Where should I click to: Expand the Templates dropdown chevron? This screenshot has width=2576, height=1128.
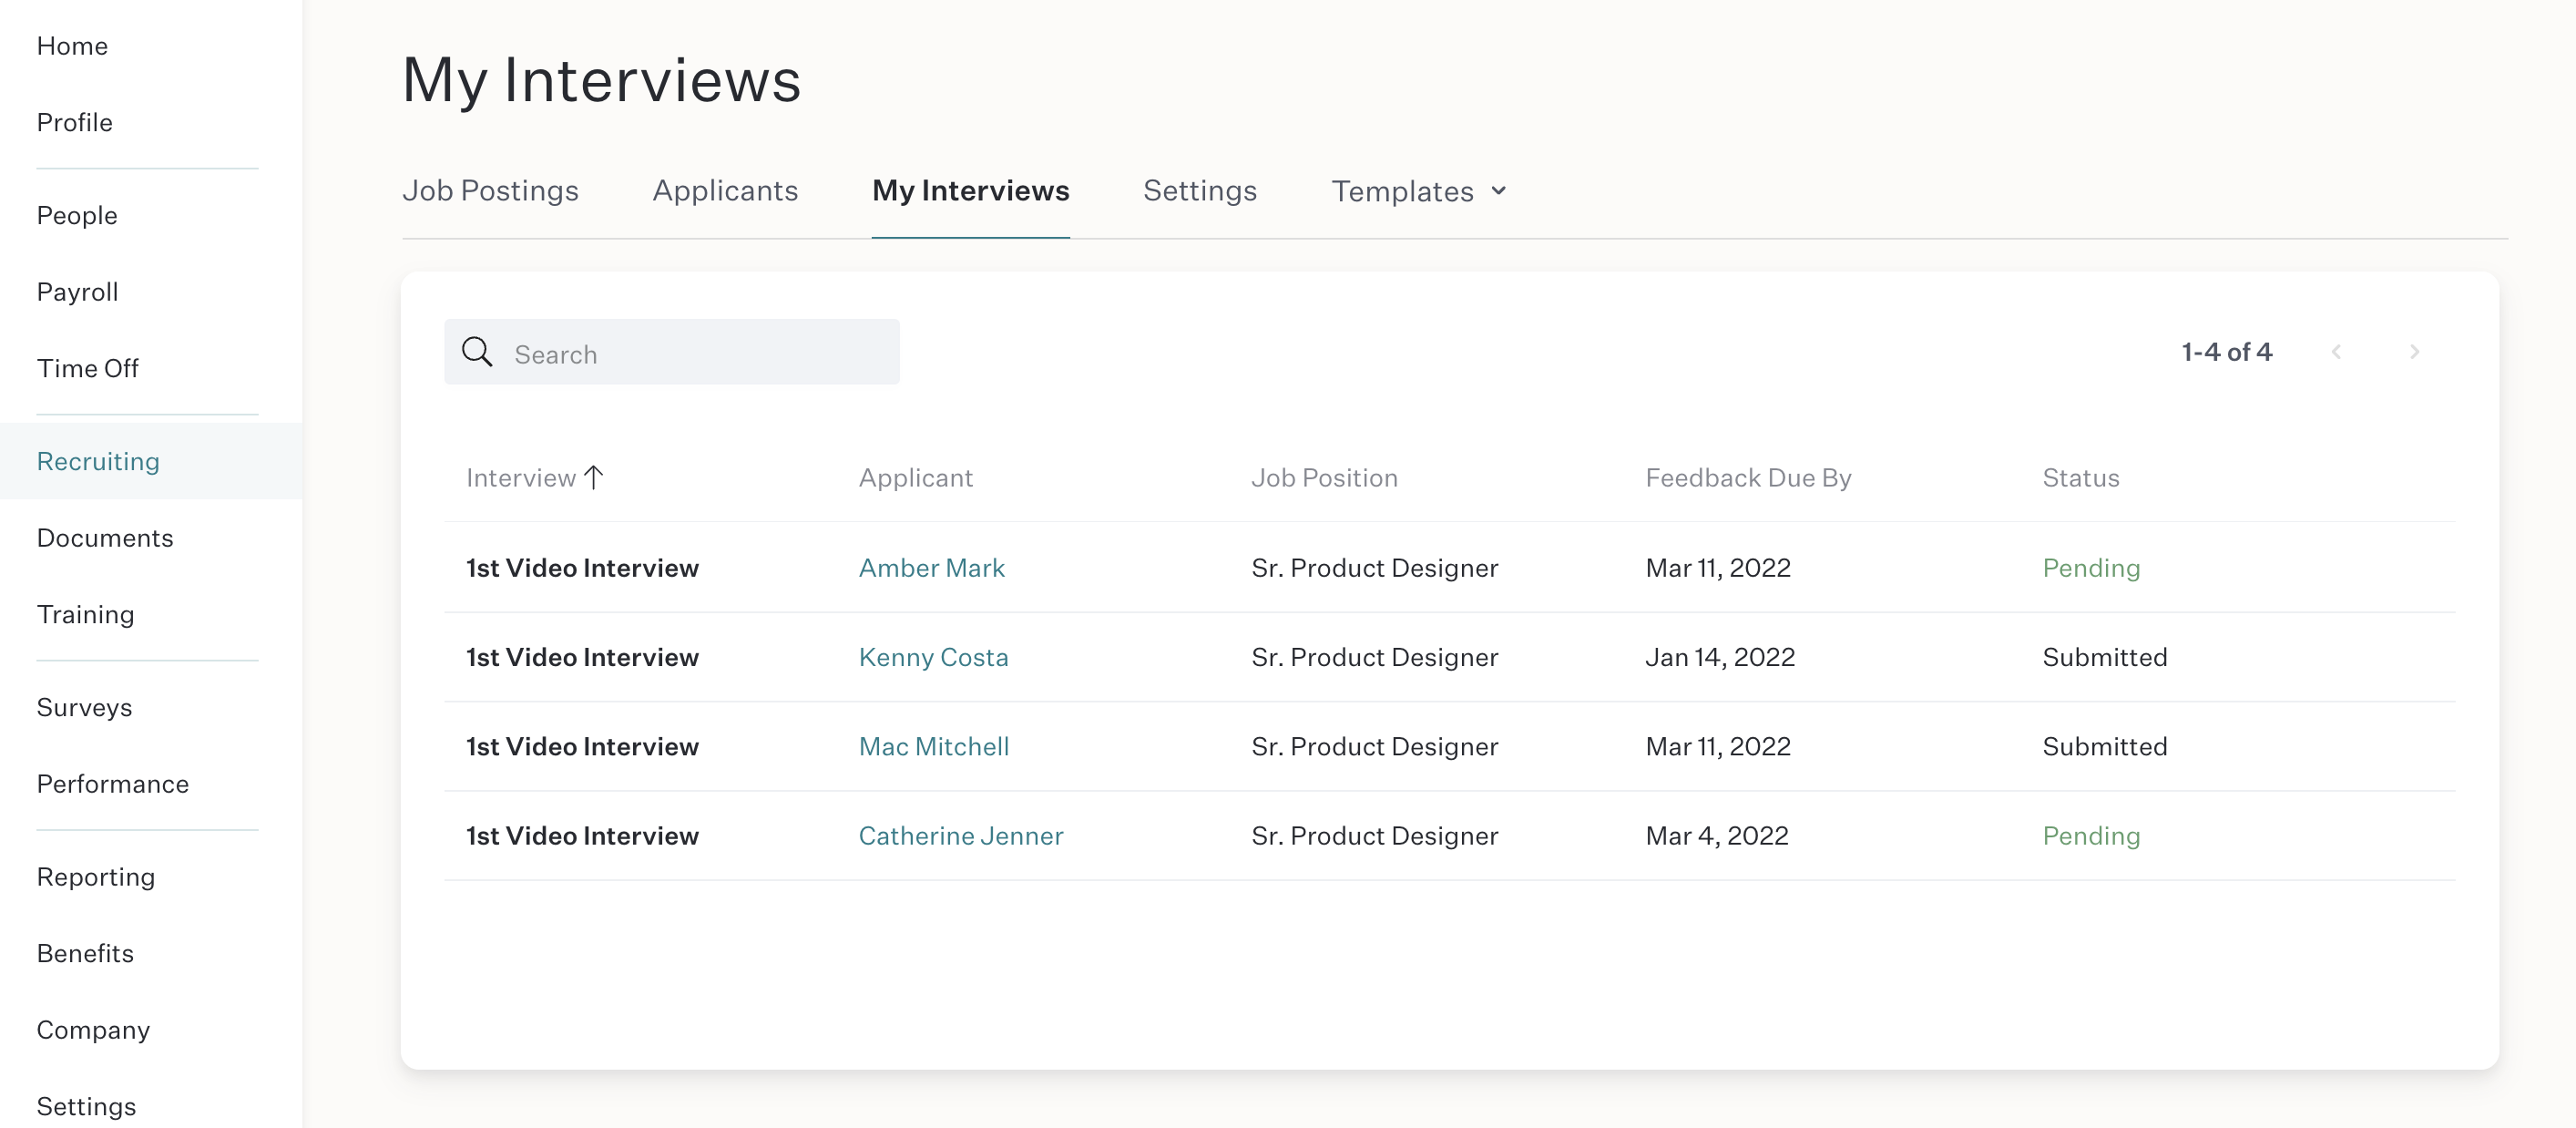coord(1498,191)
